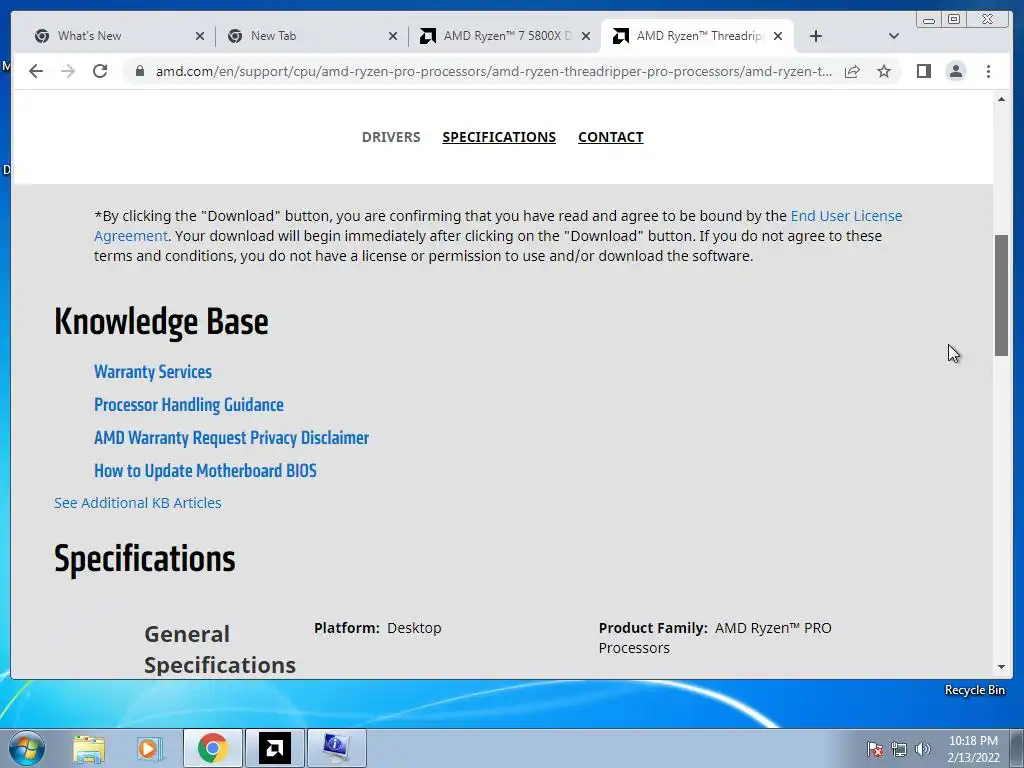
Task: Click the Specifications heading
Action: point(145,559)
